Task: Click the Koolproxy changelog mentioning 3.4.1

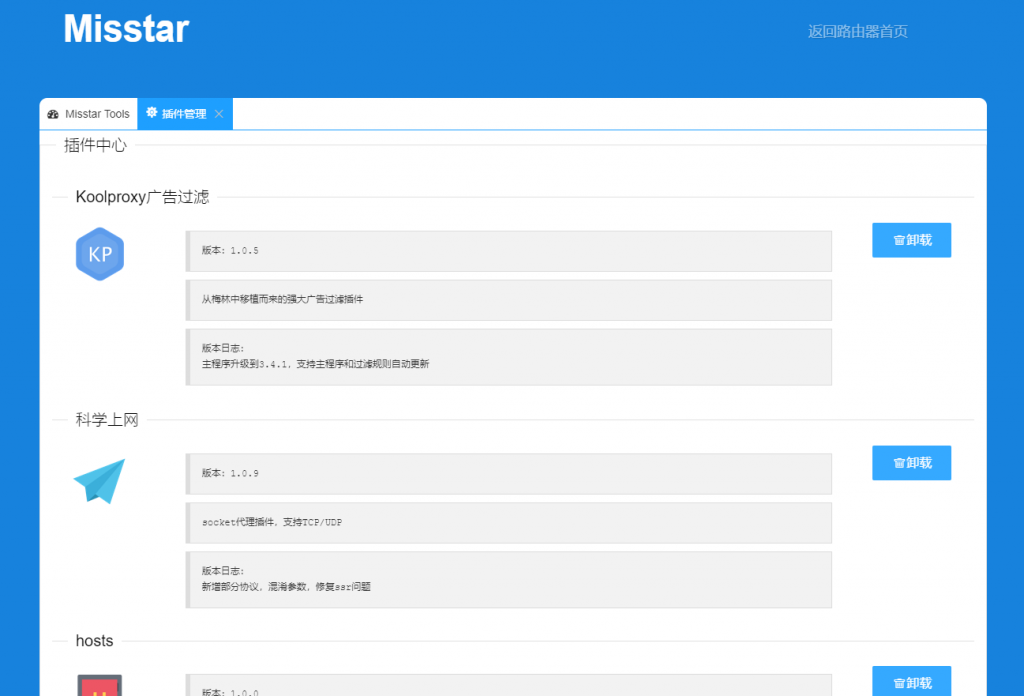Action: coord(508,356)
